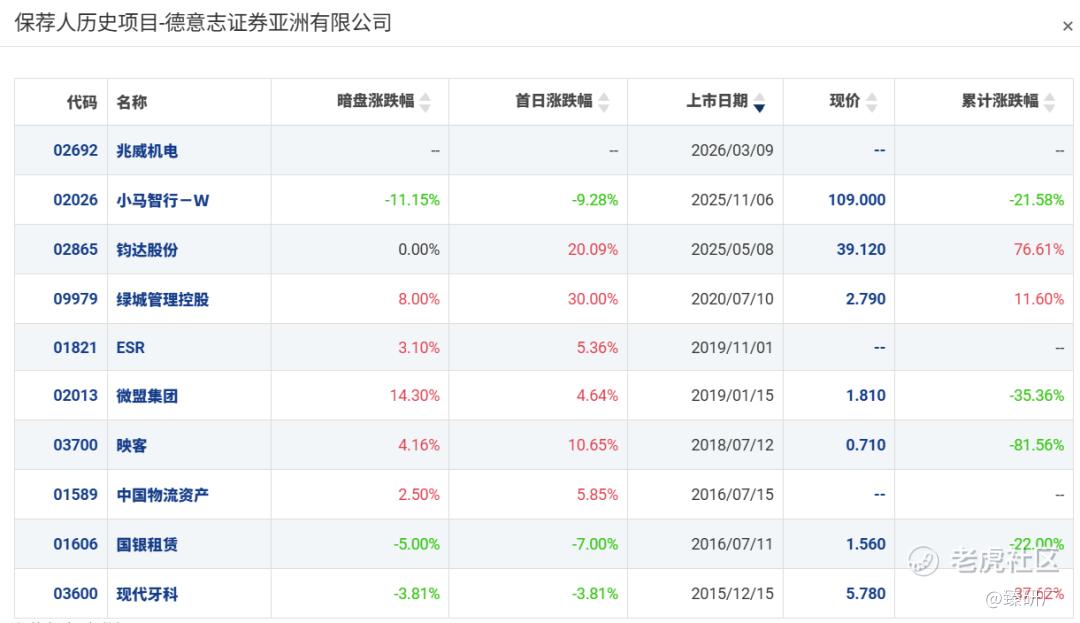The height and width of the screenshot is (623, 1080).
Task: Close the sponsor history dialog
Action: tap(1068, 26)
